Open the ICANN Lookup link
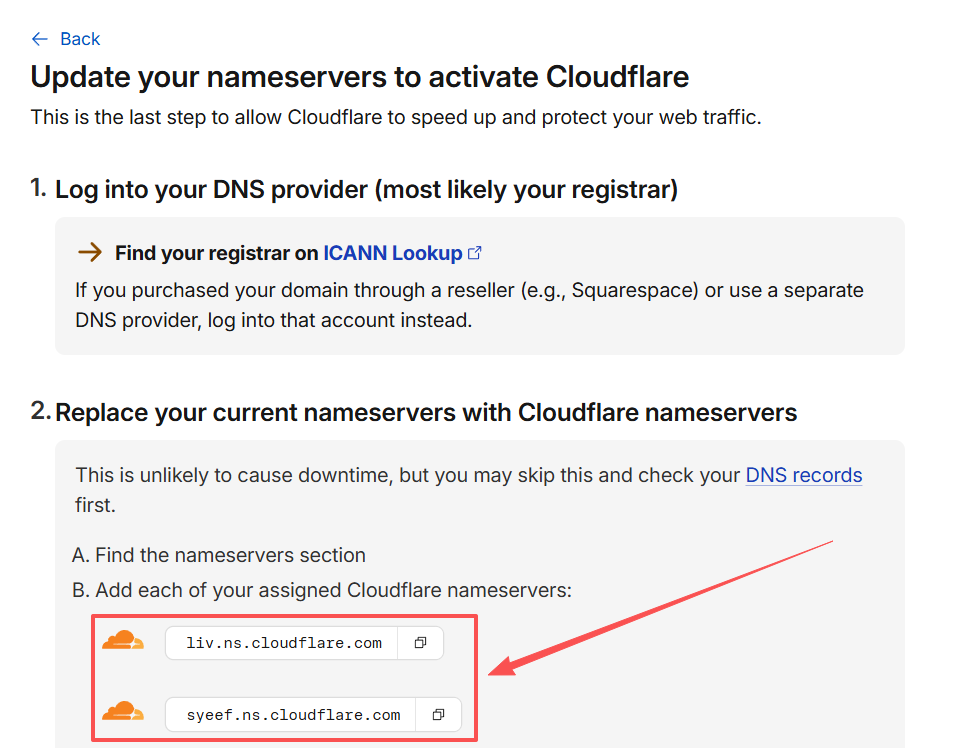The height and width of the screenshot is (748, 957). point(392,253)
